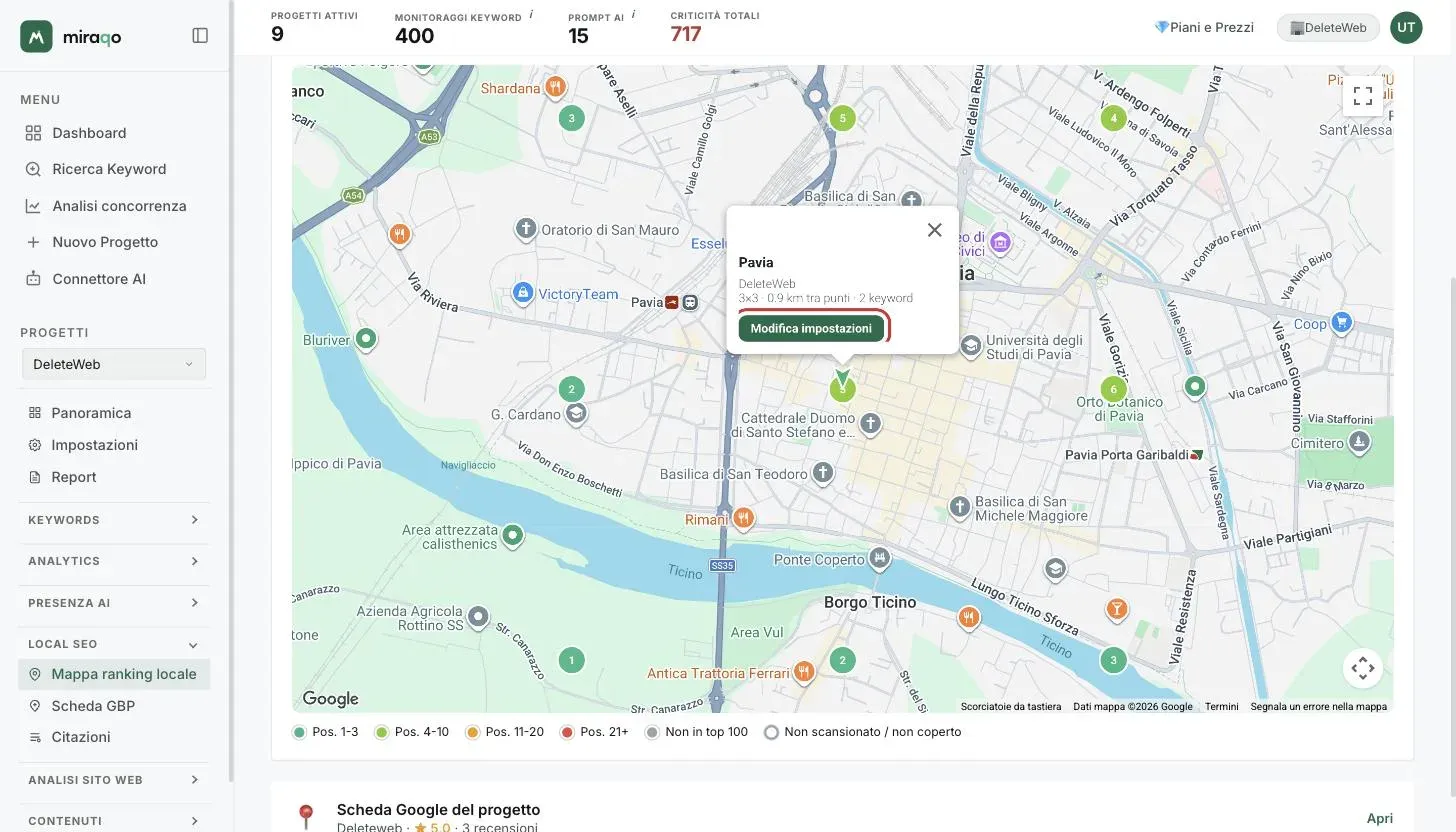
Task: Collapse the LOCAL SEO section
Action: click(114, 644)
